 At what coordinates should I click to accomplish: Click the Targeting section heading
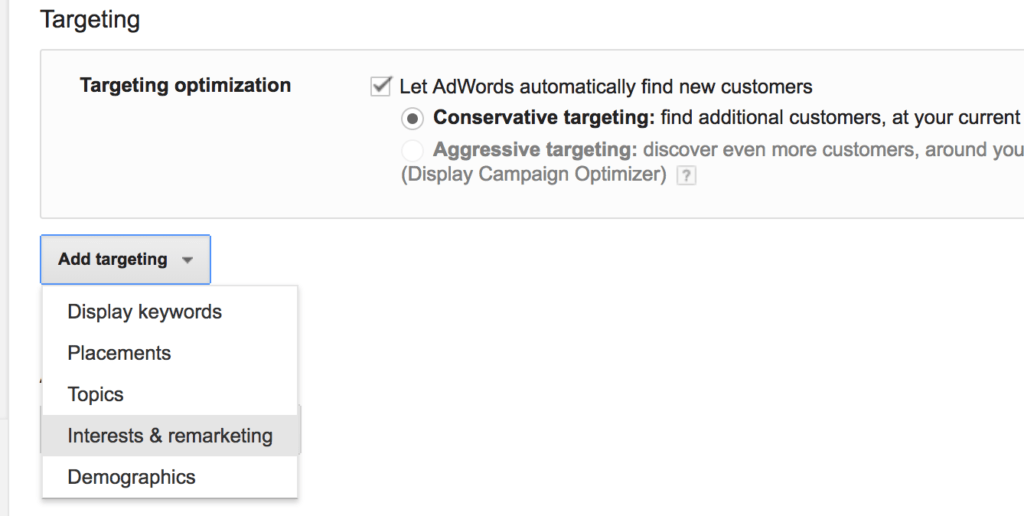click(x=90, y=20)
